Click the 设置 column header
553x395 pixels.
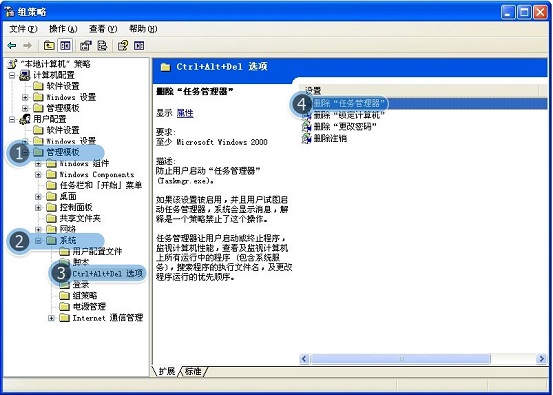tap(419, 90)
